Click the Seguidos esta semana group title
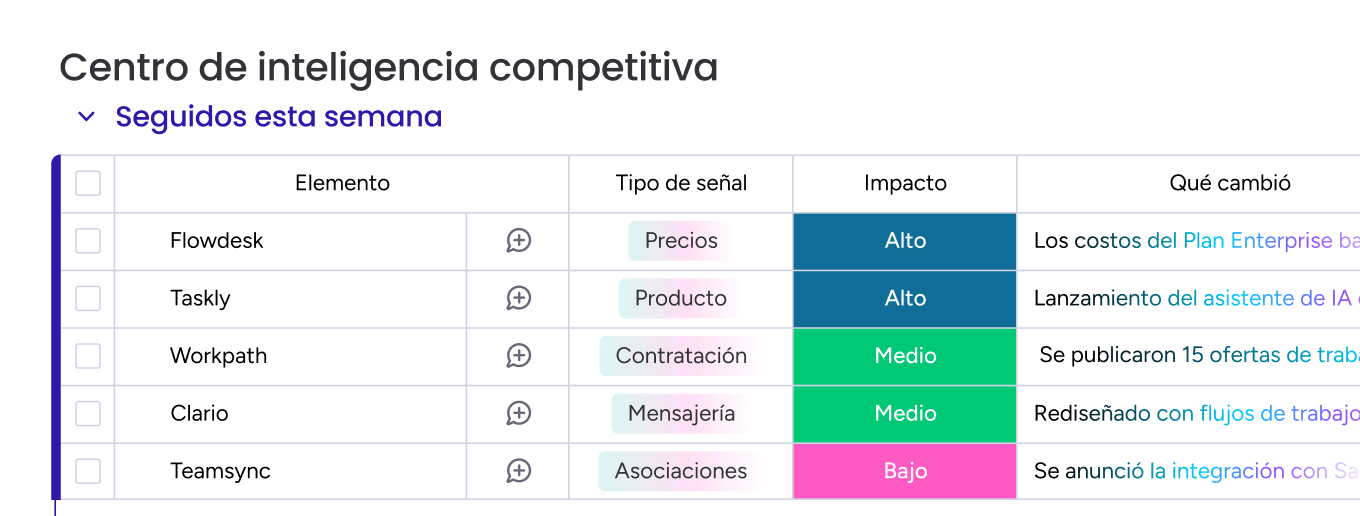Viewport: 1360px width, 516px height. (x=279, y=117)
